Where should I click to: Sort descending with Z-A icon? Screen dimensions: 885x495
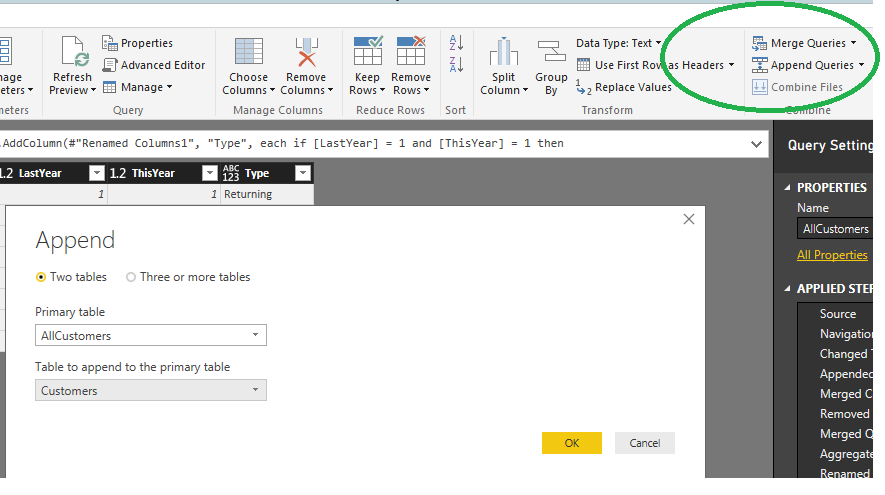(x=456, y=64)
